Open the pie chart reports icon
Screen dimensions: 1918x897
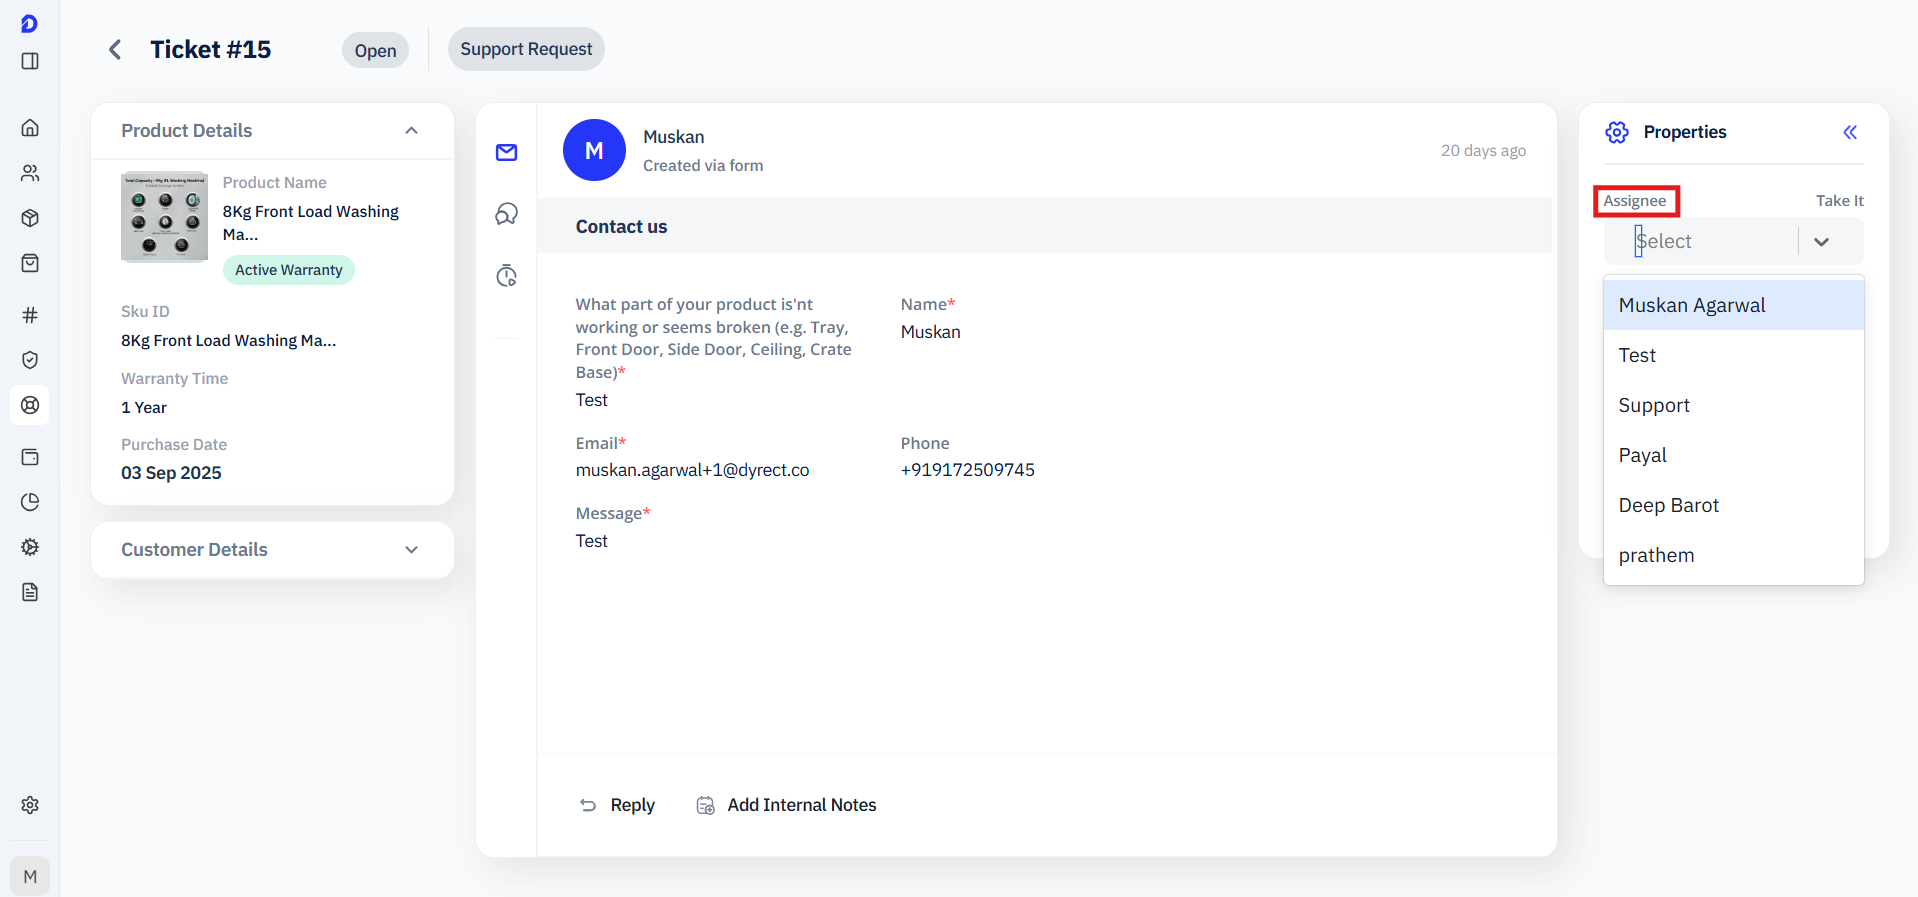[30, 502]
